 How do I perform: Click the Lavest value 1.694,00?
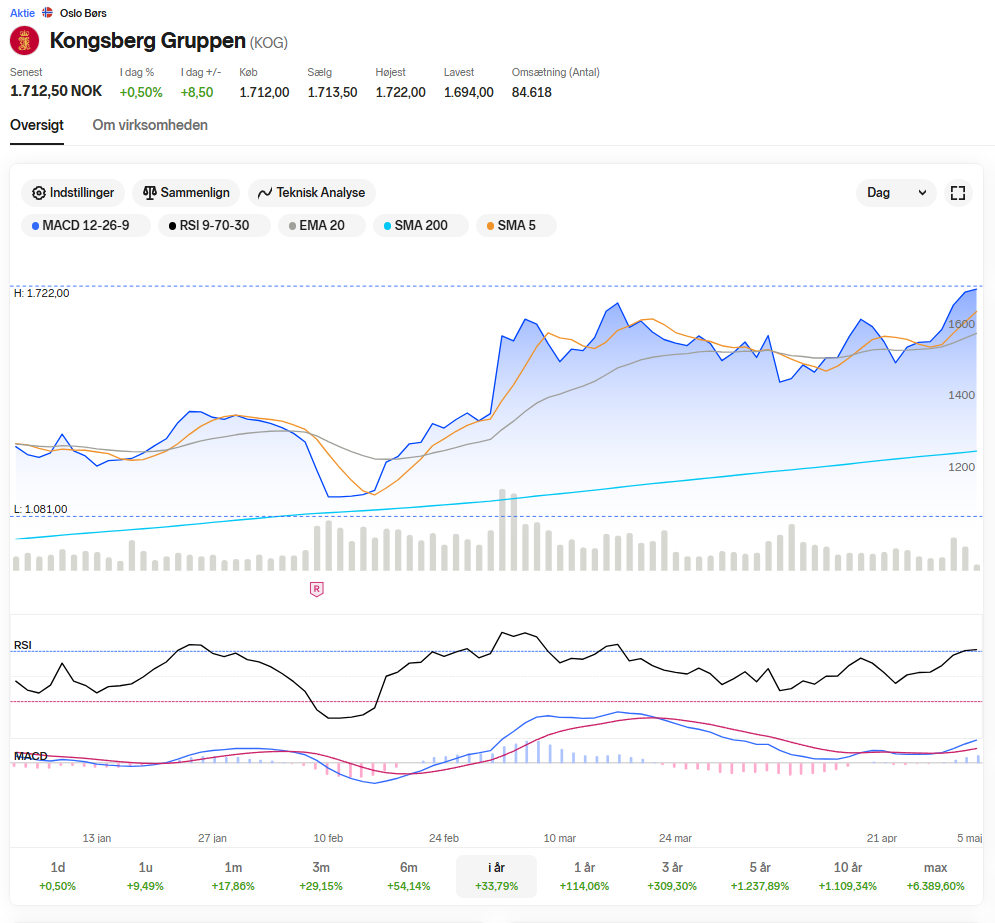(x=469, y=93)
